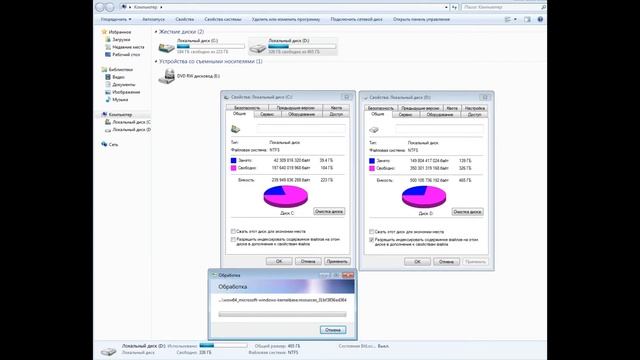Open the help question-mark icon

[540, 19]
